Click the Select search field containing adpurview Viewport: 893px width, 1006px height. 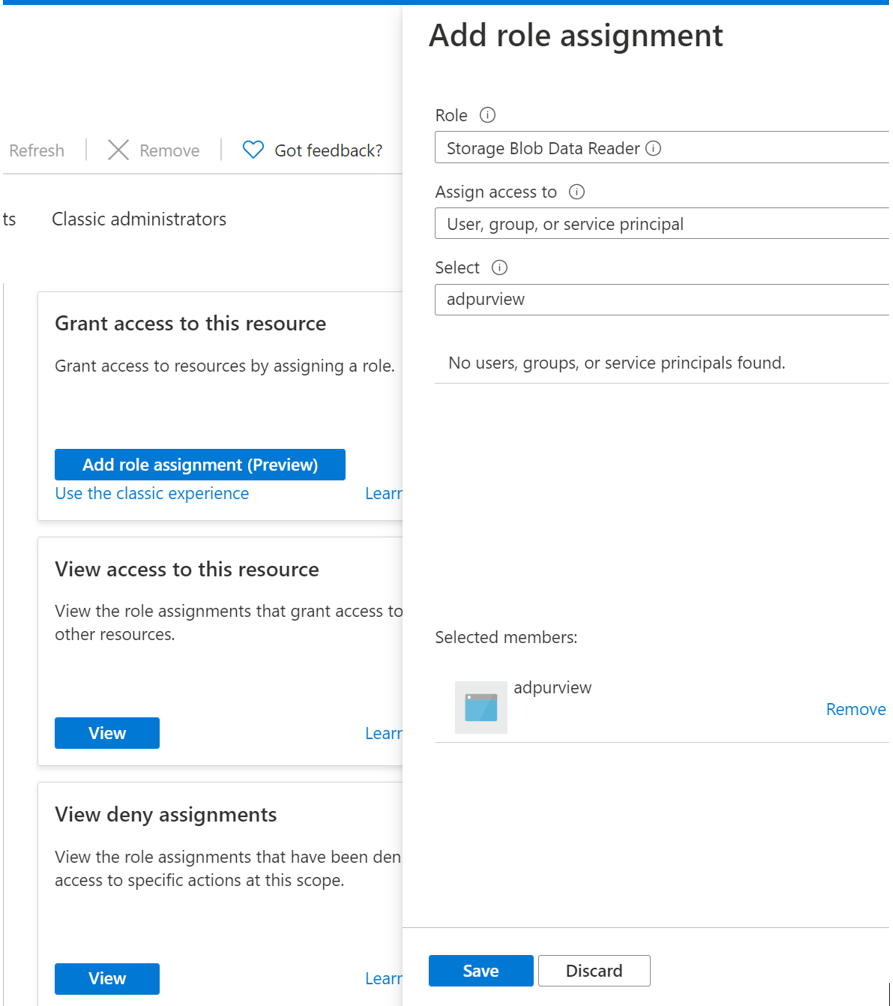click(x=662, y=300)
